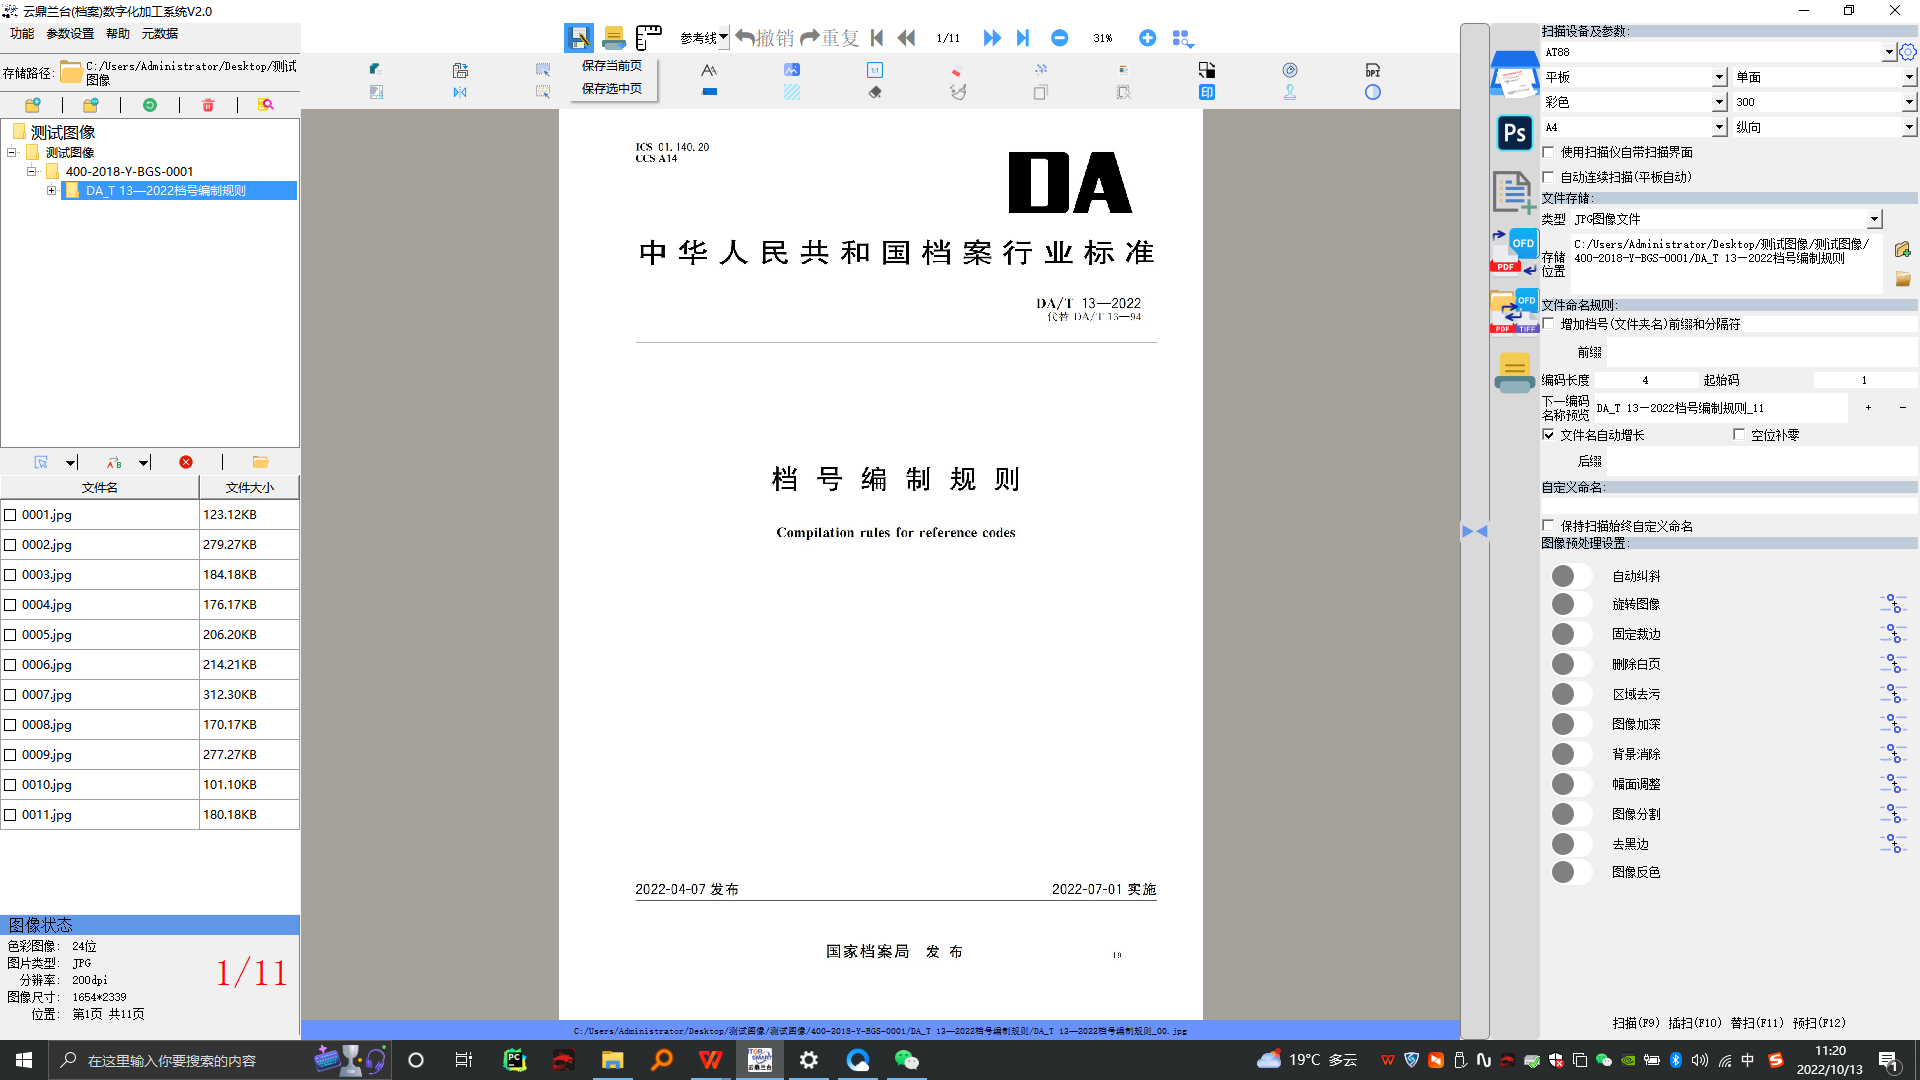Uncheck 文件名自动增长 option
This screenshot has width=1920, height=1080.
coord(1549,435)
